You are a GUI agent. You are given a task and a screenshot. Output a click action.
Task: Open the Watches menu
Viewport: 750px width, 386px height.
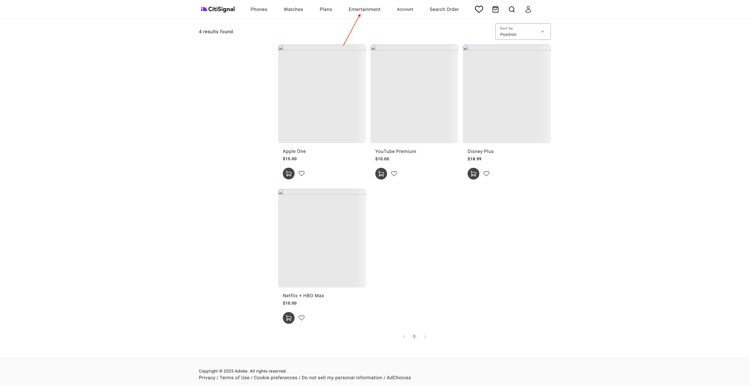point(293,10)
